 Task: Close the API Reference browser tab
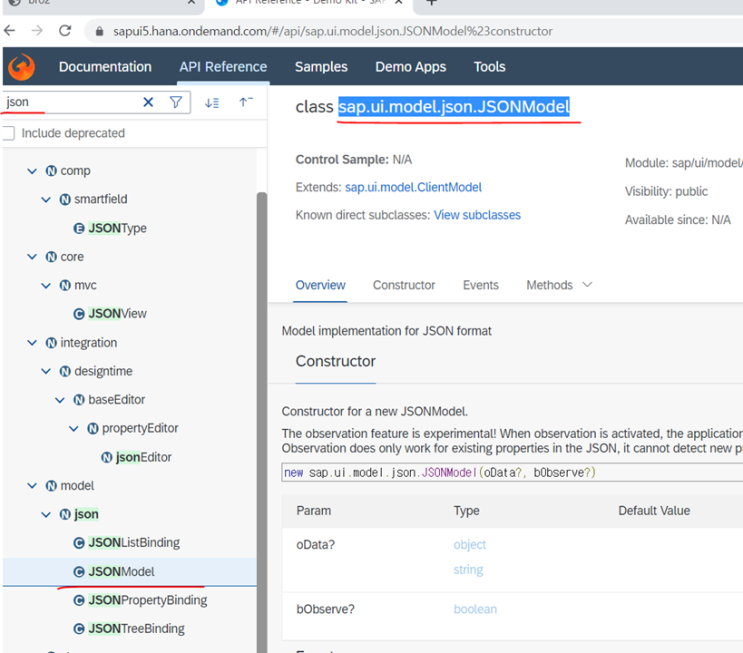click(x=399, y=2)
